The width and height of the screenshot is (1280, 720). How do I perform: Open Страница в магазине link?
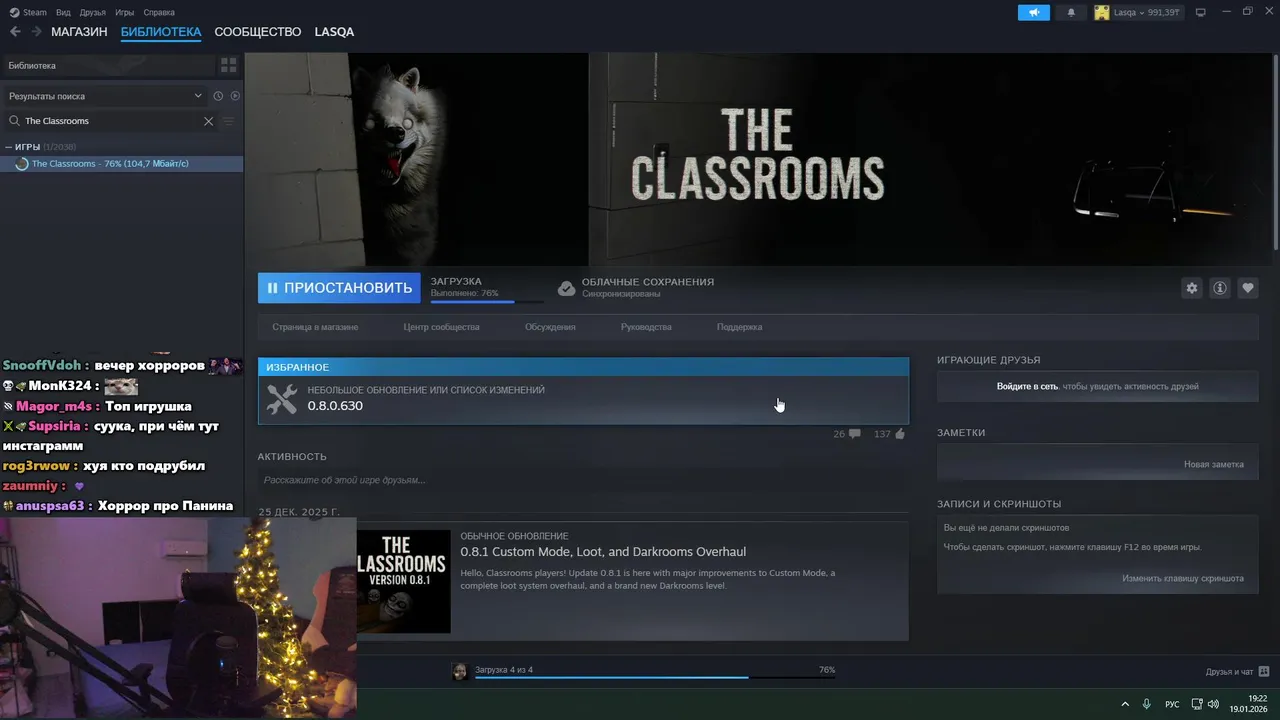tap(315, 327)
